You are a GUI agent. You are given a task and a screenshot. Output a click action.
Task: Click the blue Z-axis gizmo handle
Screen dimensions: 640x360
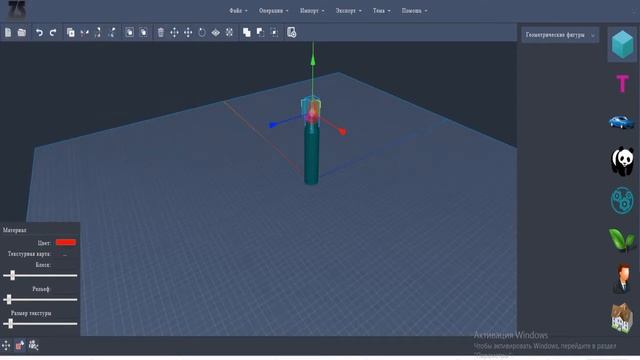tap(272, 125)
